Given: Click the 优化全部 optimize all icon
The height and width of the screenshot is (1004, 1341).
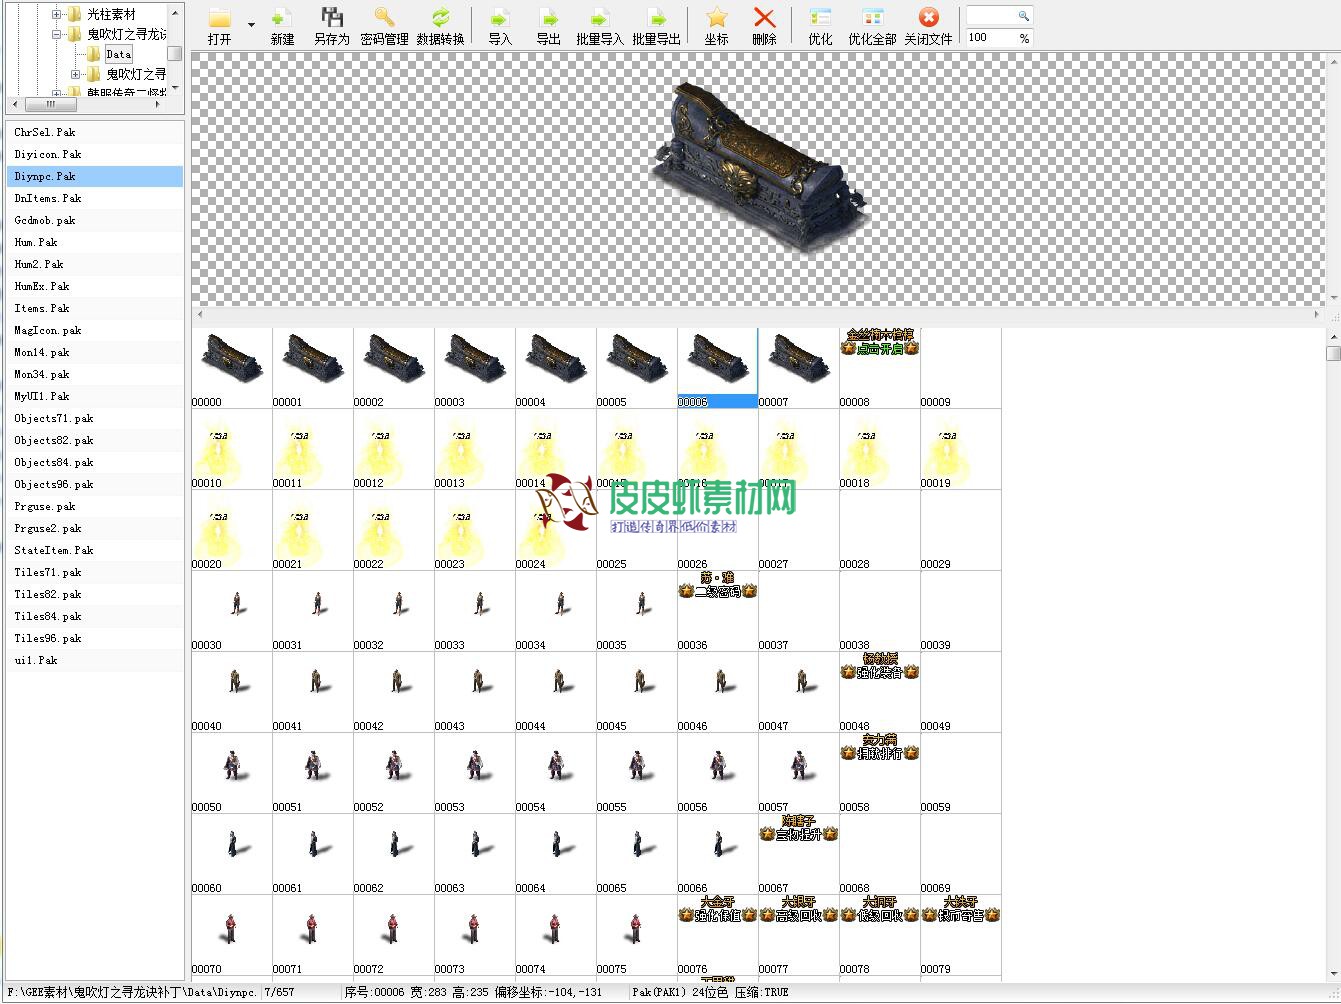Looking at the screenshot, I should [872, 18].
